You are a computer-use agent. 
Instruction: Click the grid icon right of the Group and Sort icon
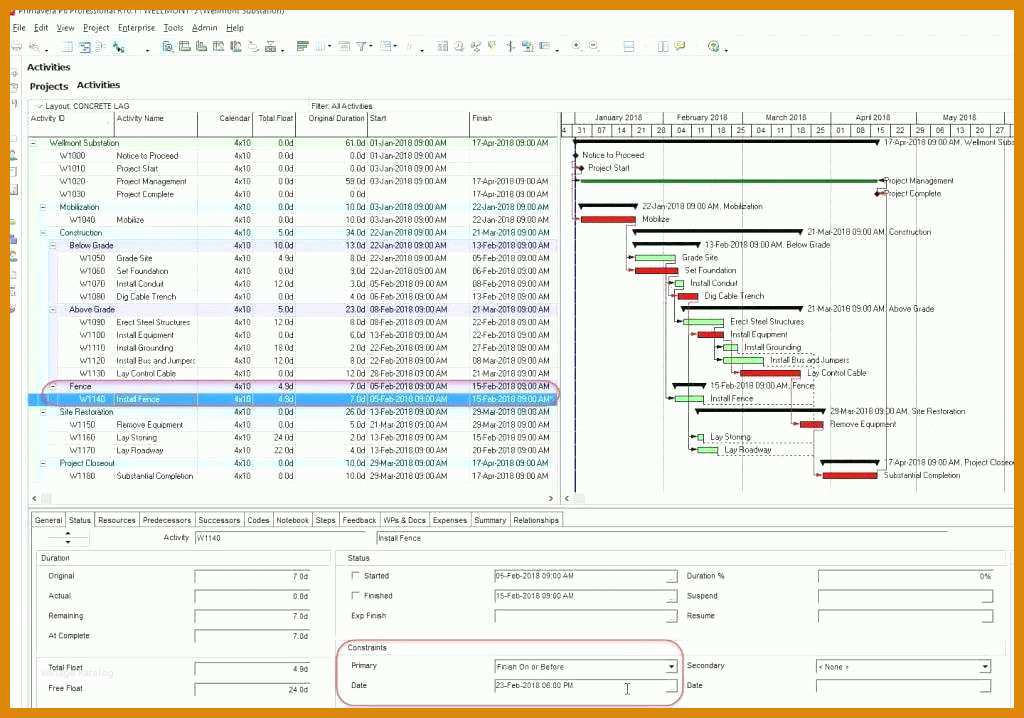(442, 46)
